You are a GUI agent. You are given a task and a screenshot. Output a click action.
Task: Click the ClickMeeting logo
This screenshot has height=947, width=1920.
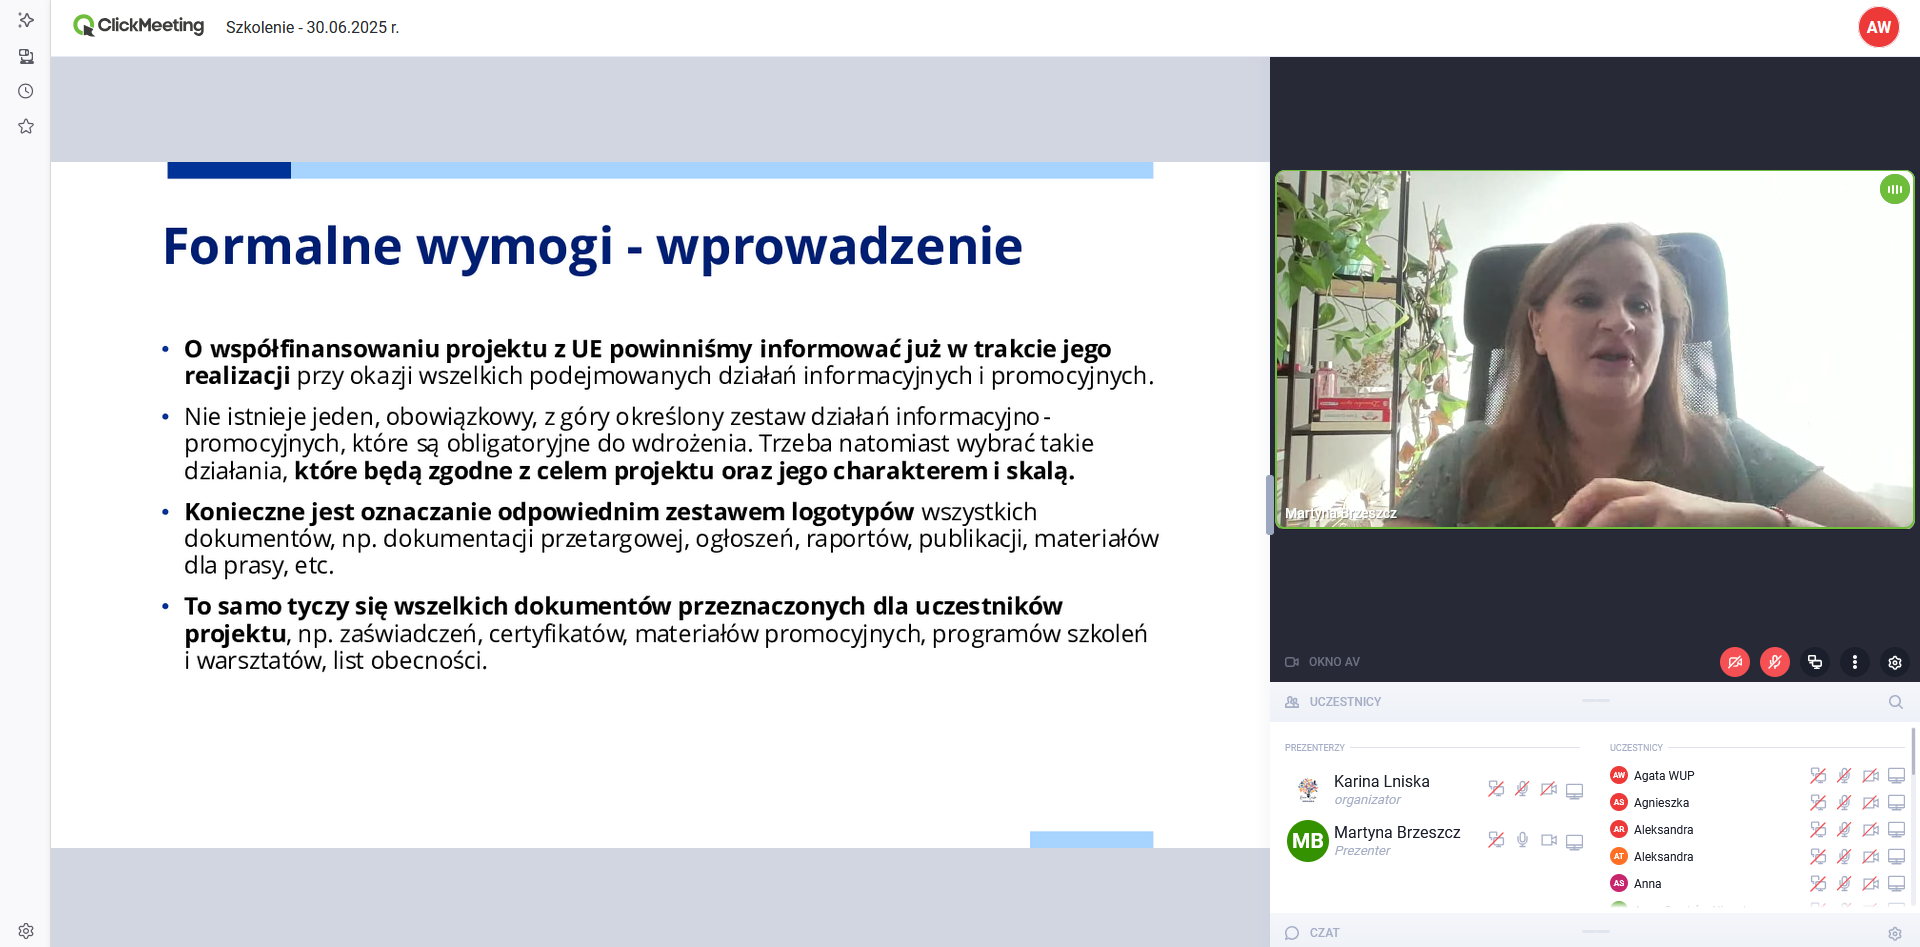point(138,26)
